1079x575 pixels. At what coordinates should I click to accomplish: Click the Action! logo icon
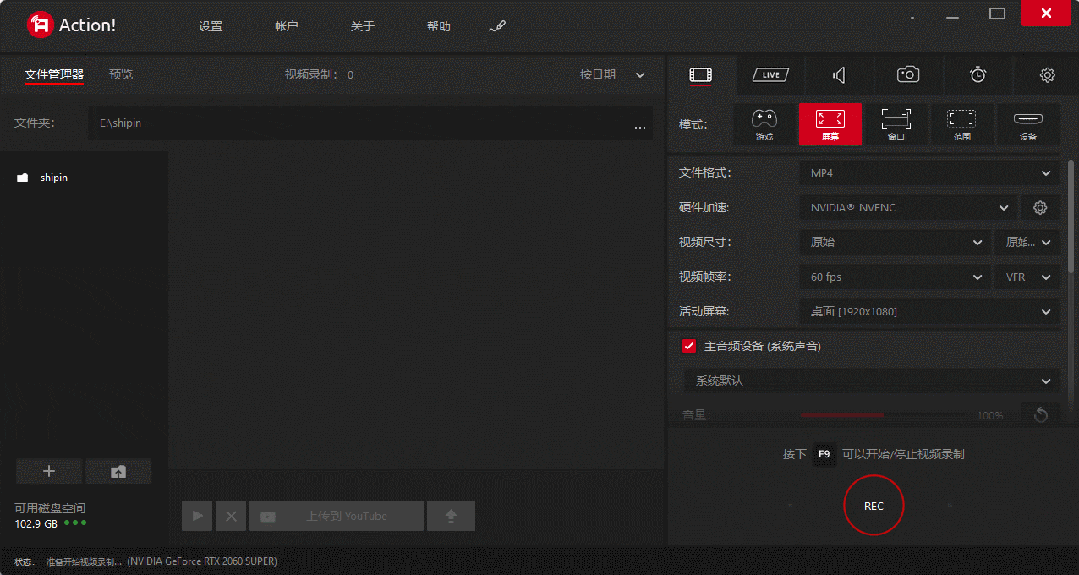40,25
